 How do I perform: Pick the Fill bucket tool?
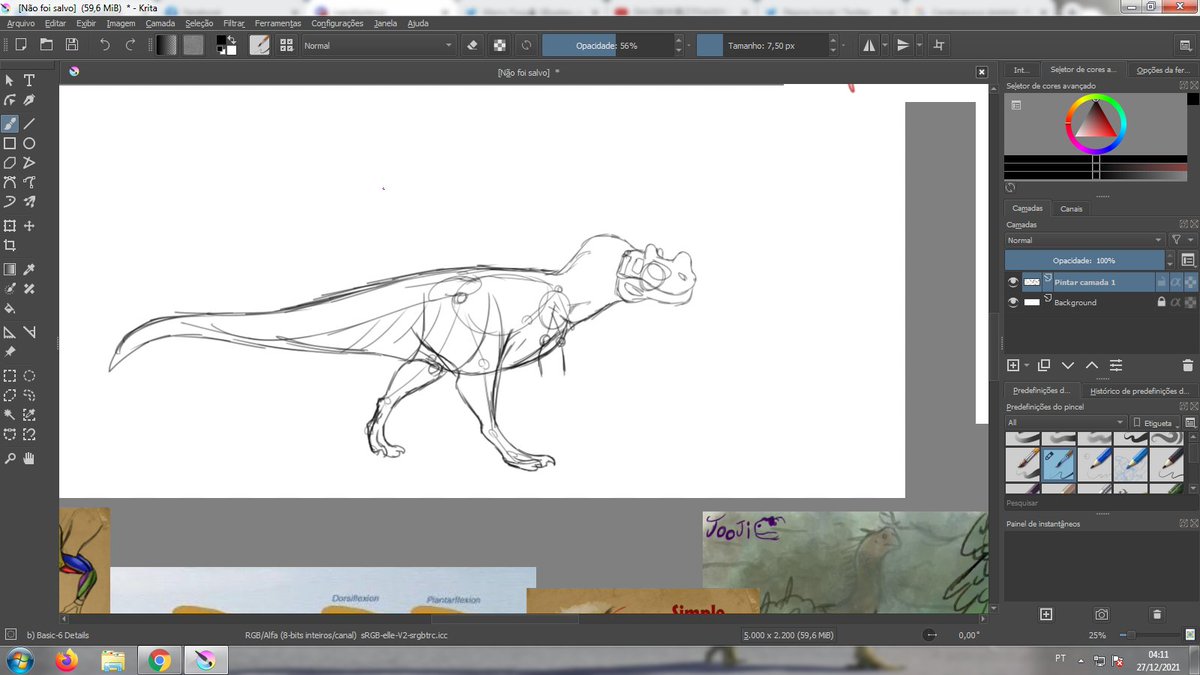click(x=10, y=309)
